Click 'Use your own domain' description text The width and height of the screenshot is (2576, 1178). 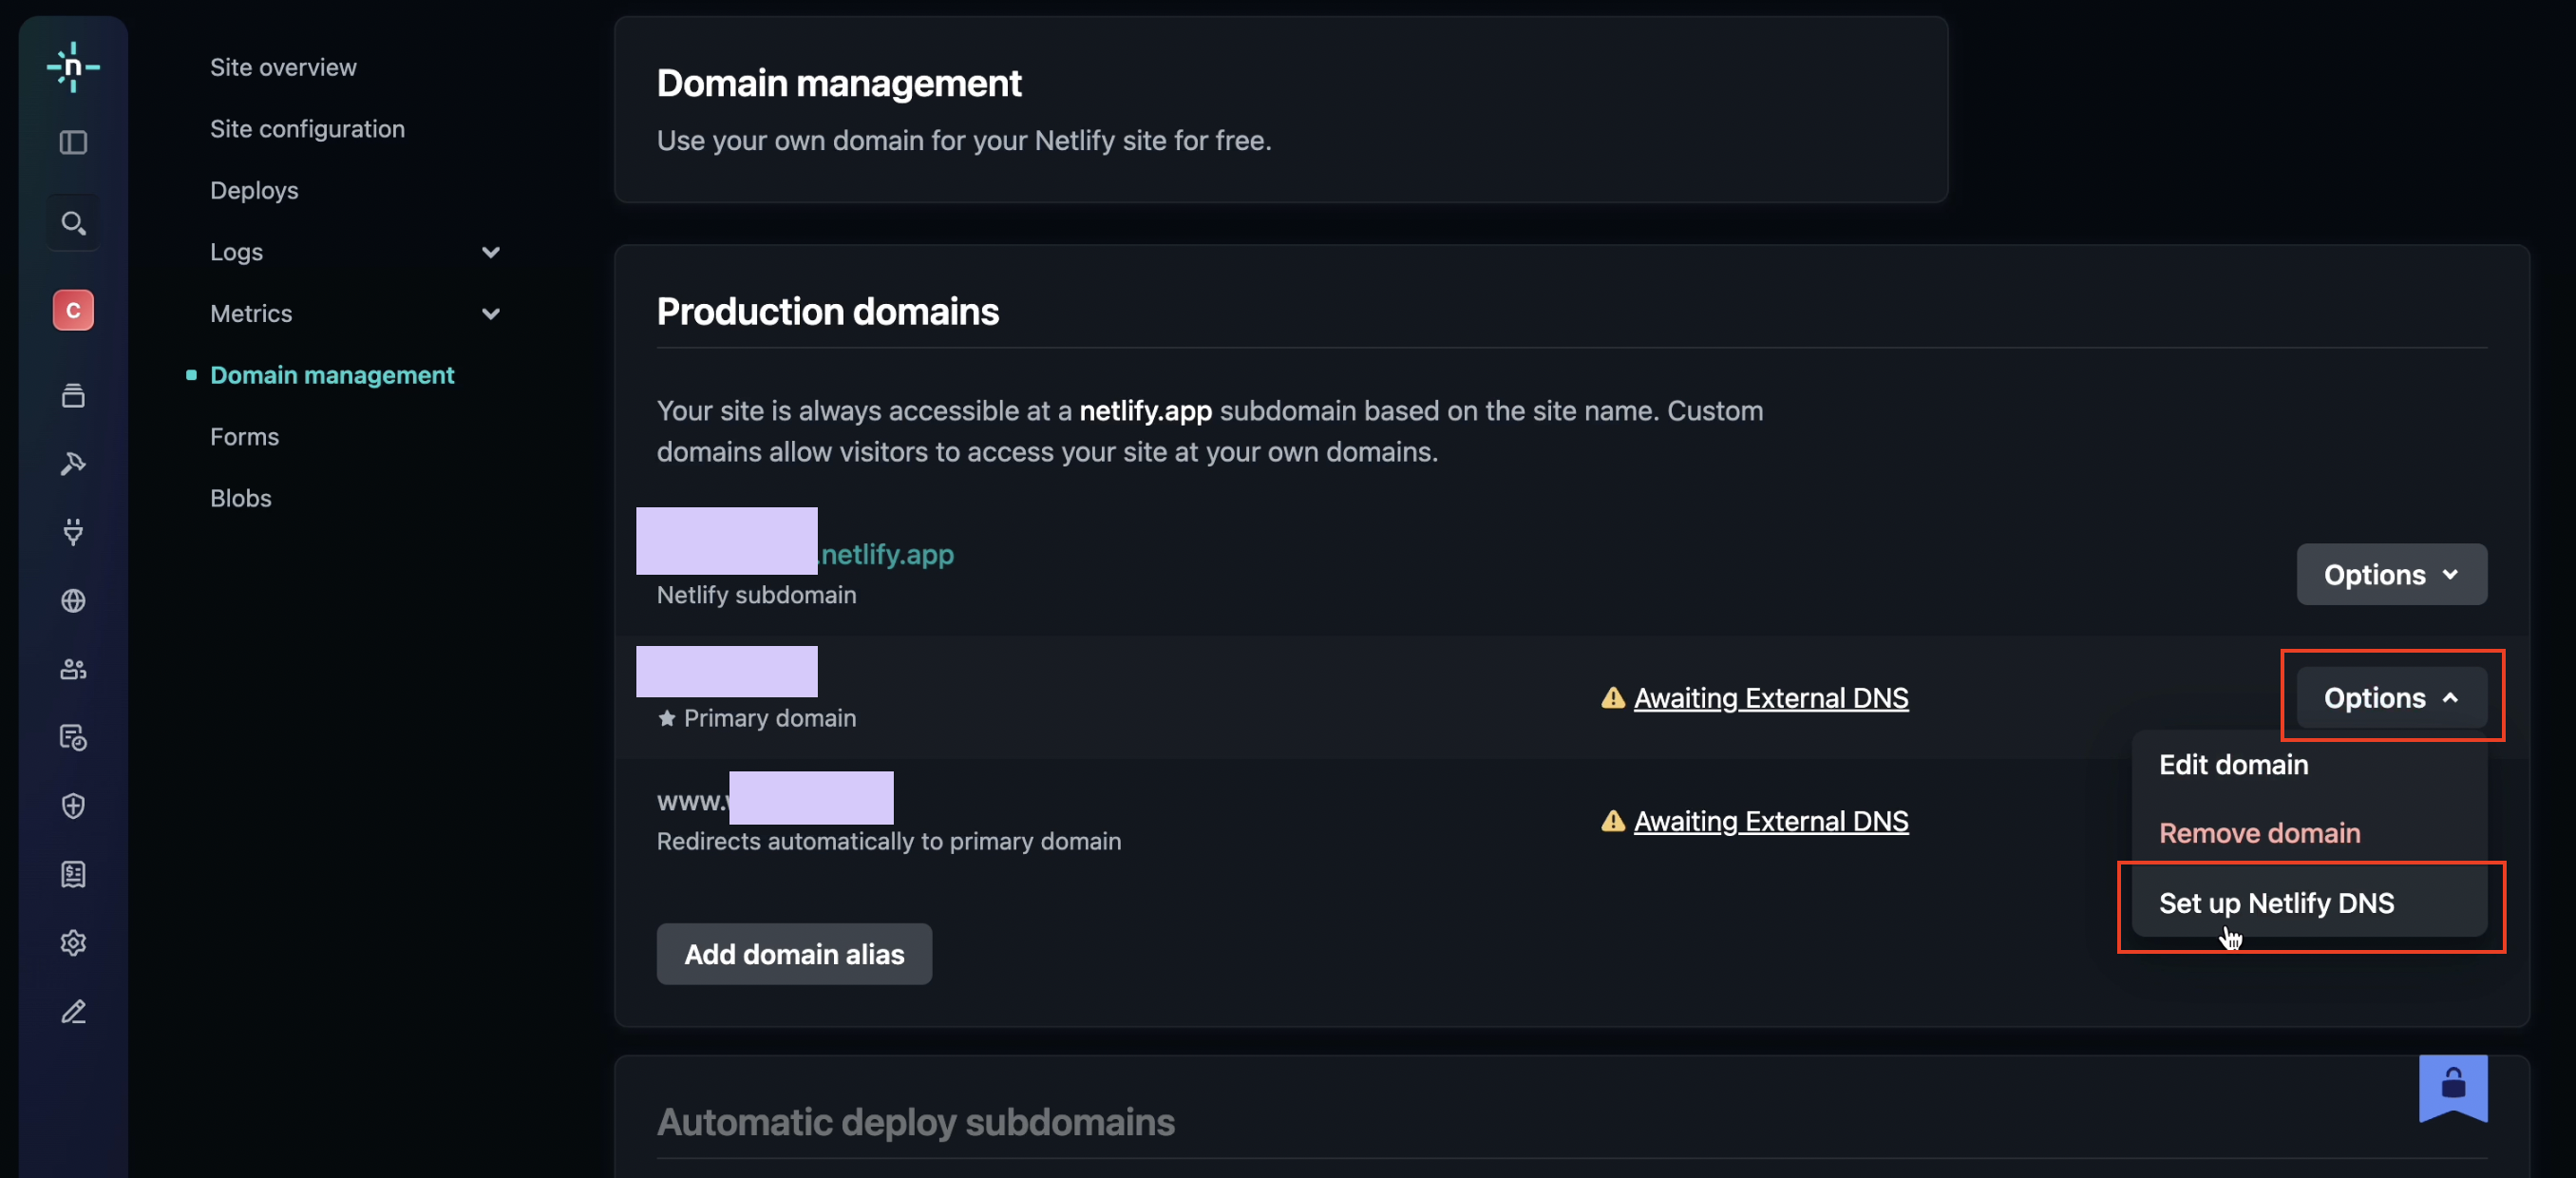[964, 140]
